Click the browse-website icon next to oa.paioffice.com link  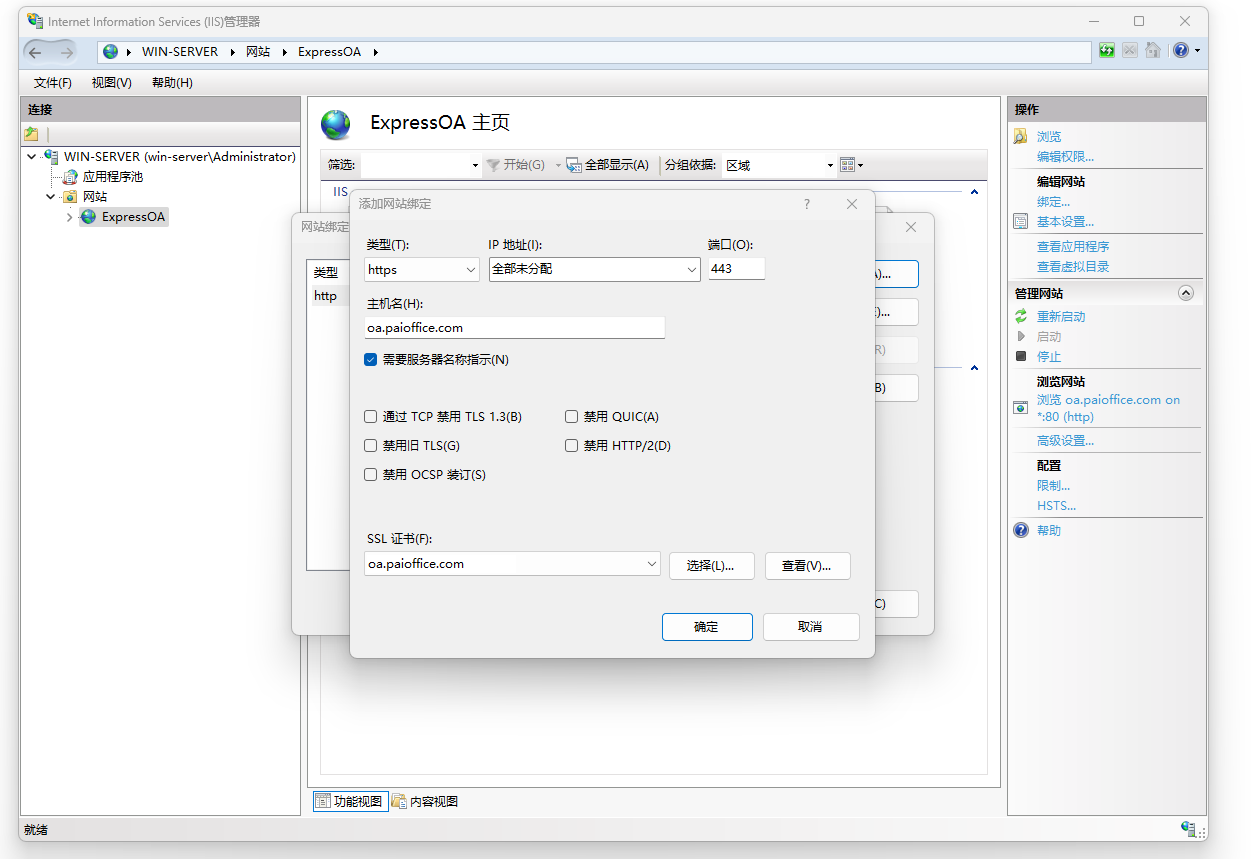(1021, 408)
